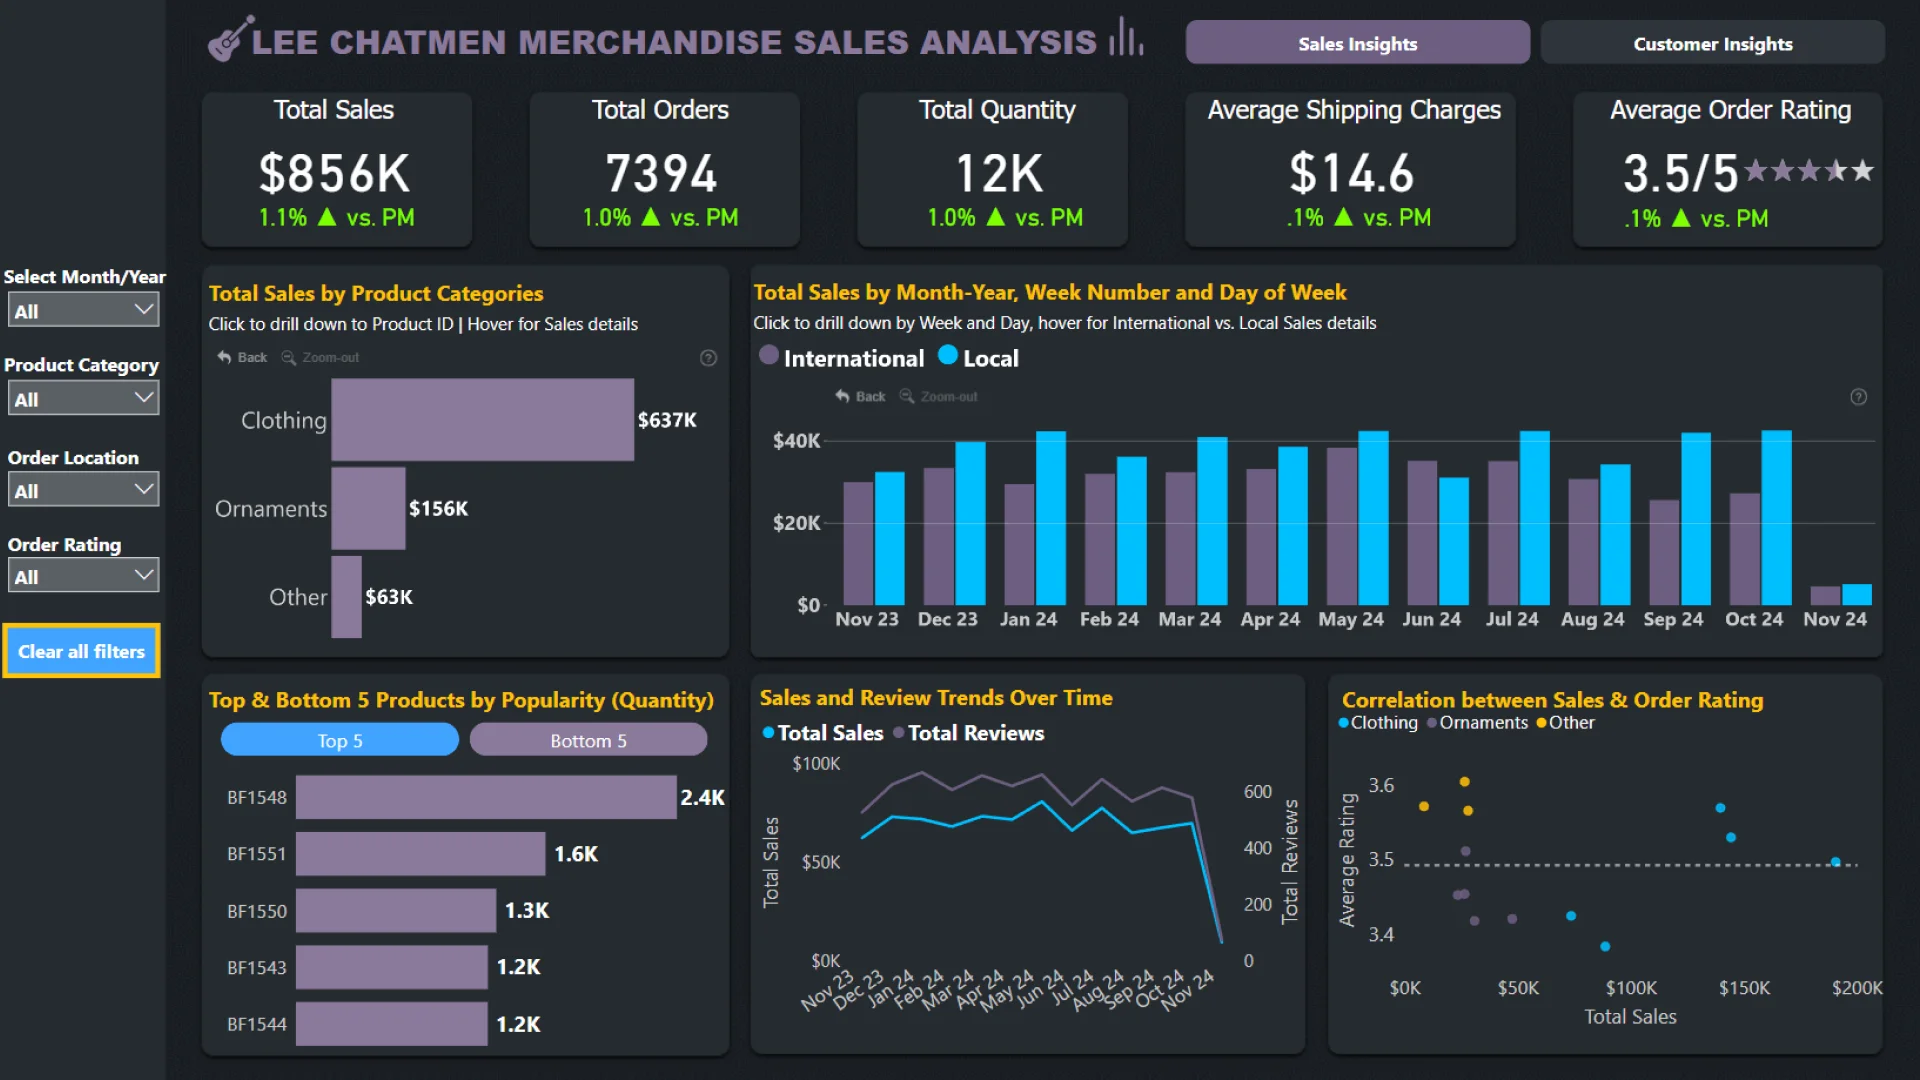Screen dimensions: 1920x1080
Task: Click green up arrow under Average Order Rating
Action: [1681, 217]
